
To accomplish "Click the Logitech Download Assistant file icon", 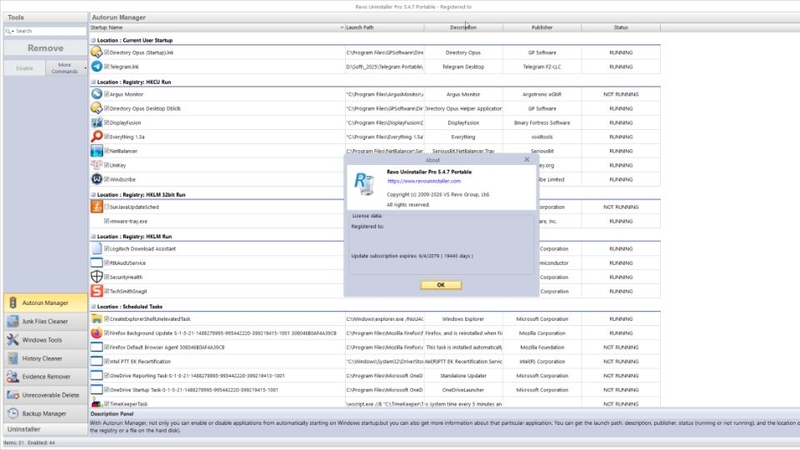I will (96, 248).
